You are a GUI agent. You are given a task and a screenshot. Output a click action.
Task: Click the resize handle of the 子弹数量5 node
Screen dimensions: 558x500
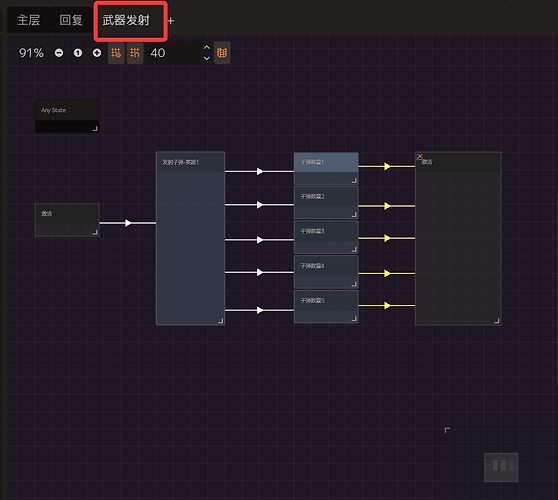pos(354,319)
